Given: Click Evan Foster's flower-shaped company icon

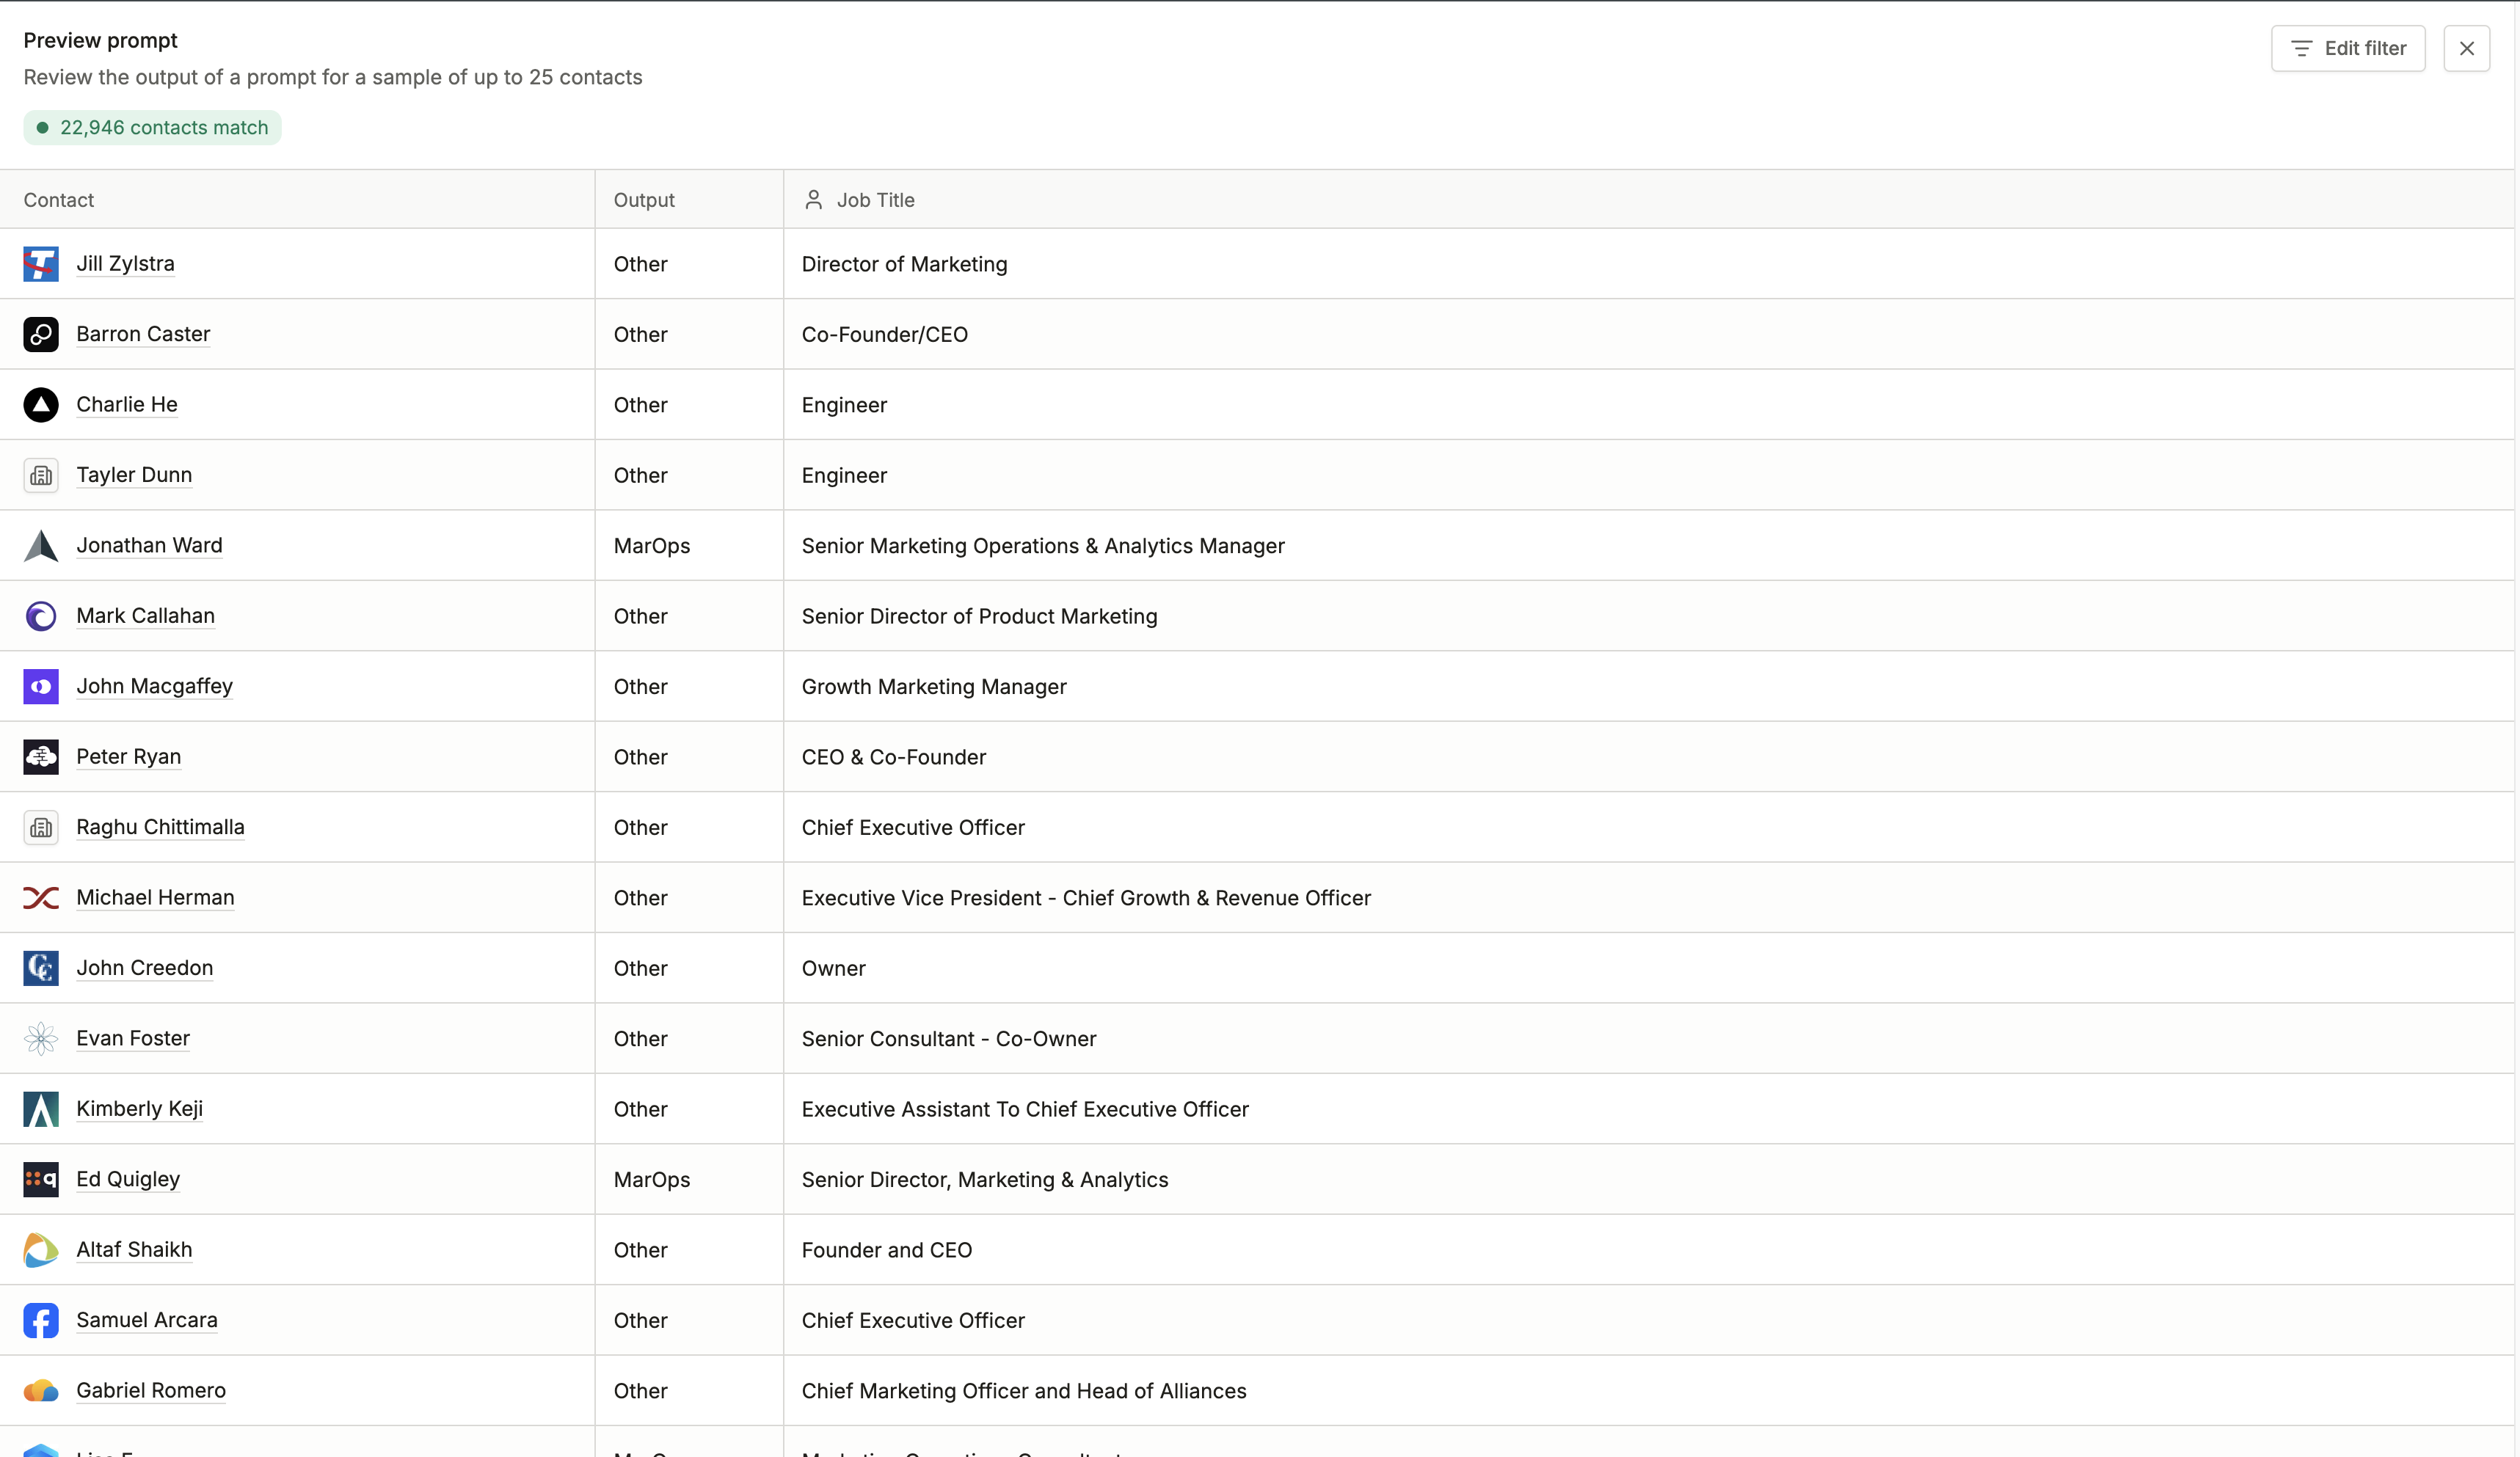Looking at the screenshot, I should 40,1039.
